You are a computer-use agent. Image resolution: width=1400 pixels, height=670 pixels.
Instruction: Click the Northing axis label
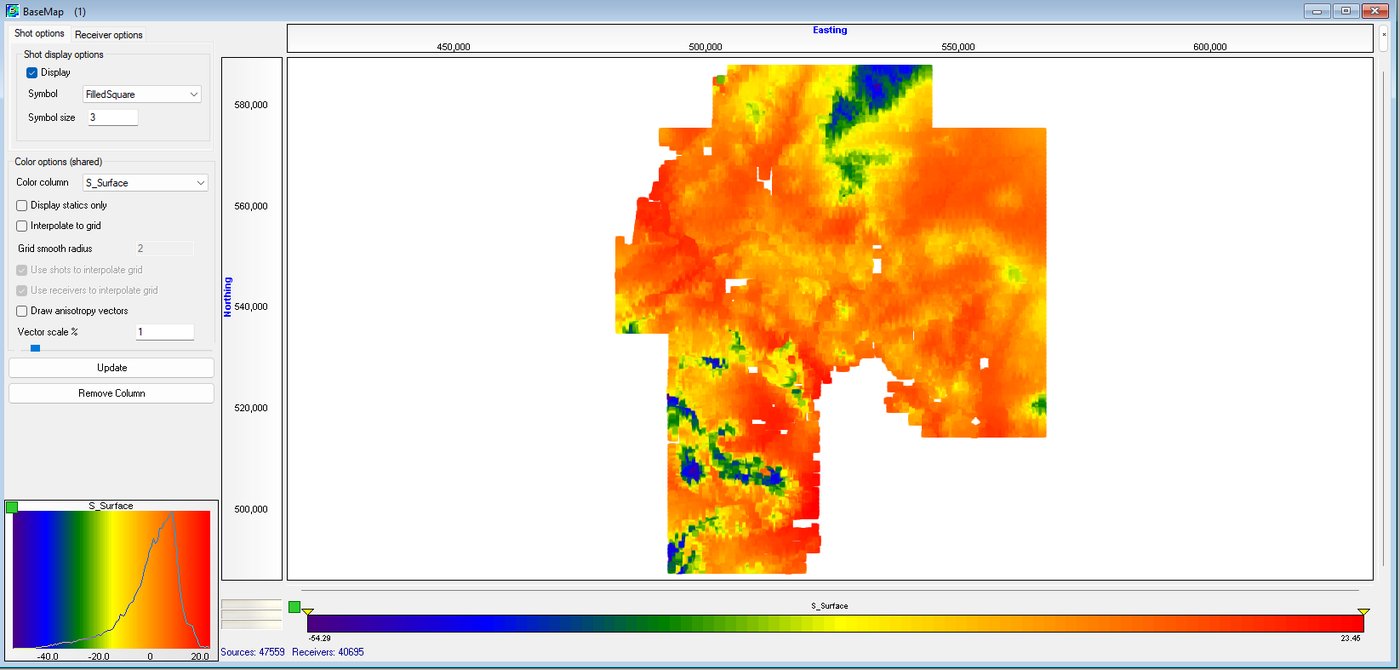click(x=228, y=297)
